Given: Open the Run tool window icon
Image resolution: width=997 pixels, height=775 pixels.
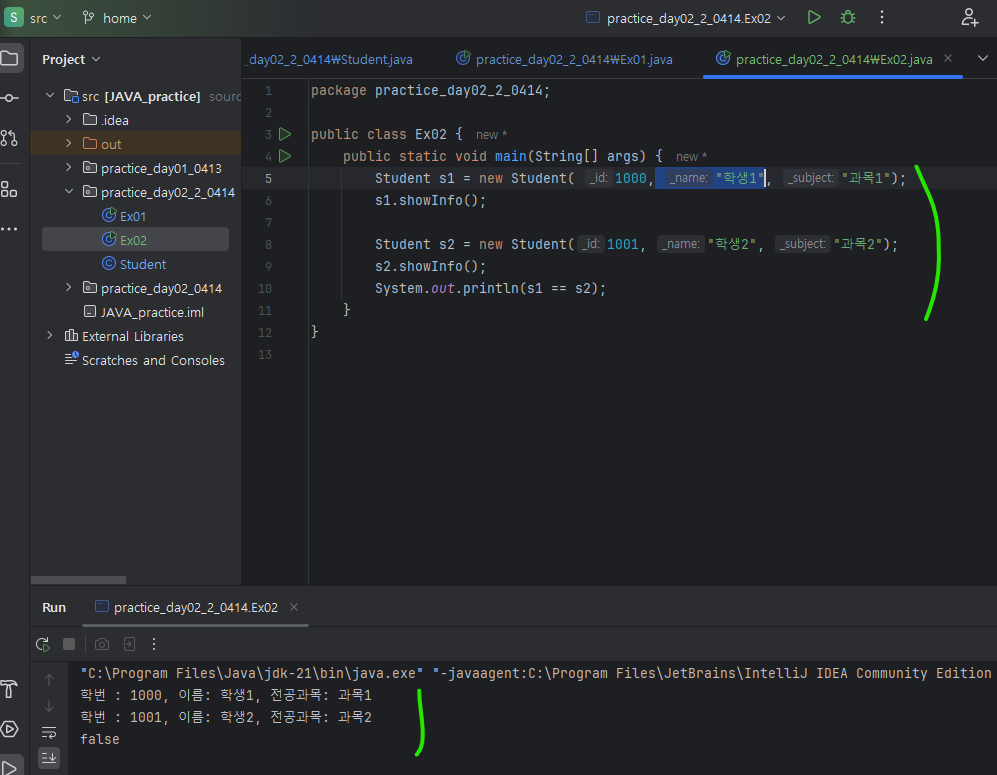Looking at the screenshot, I should (10, 767).
